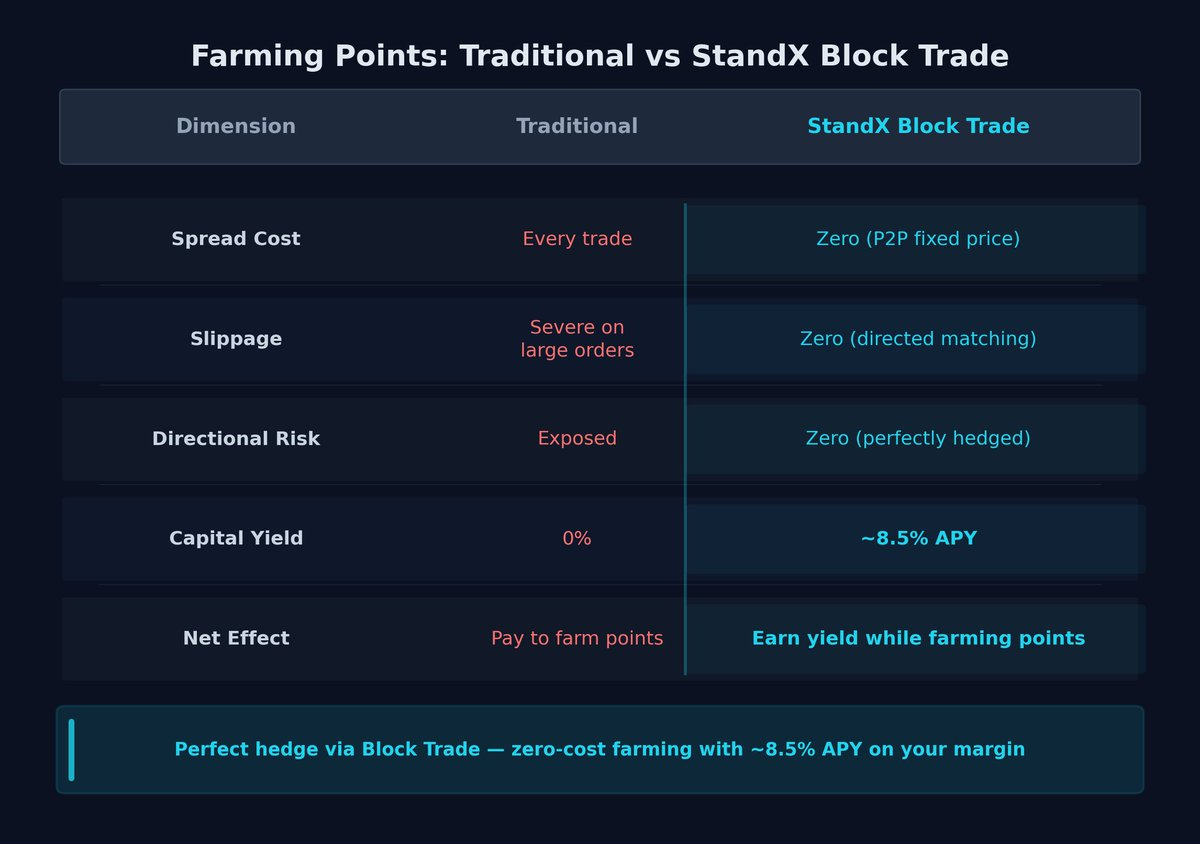
Task: Click the 'Perfect hedge via Block Trade' banner
Action: point(600,749)
